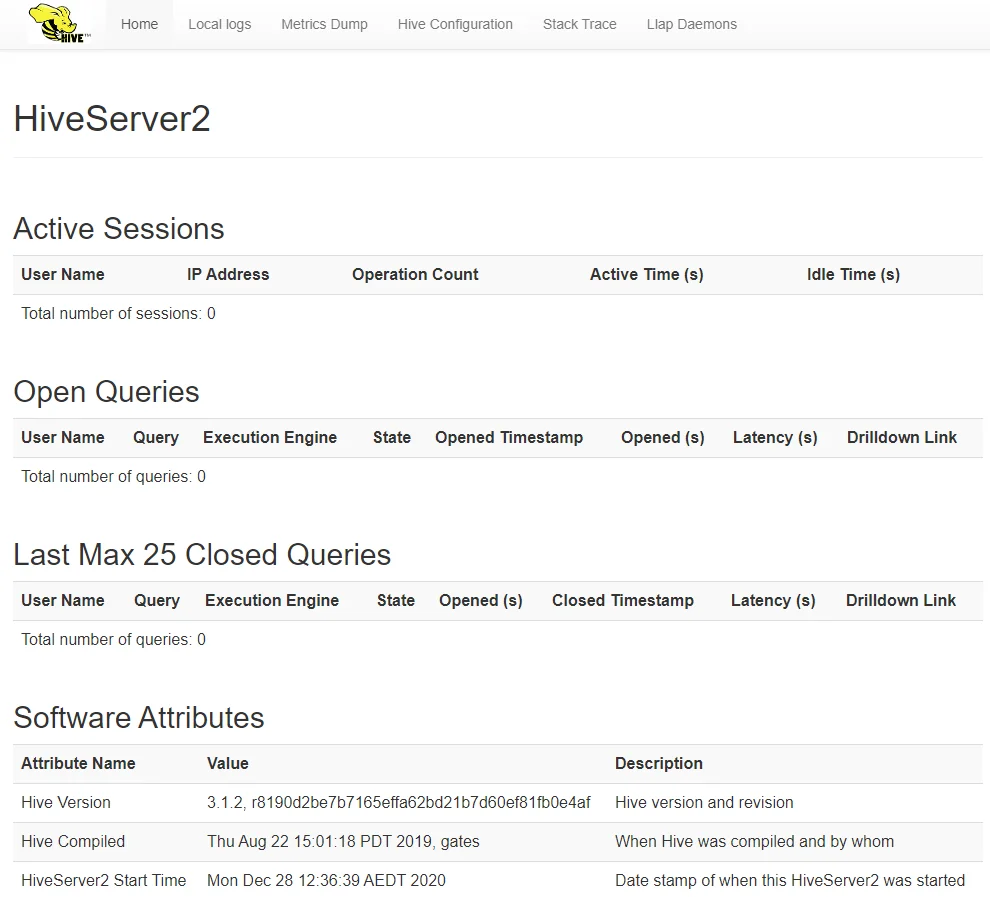Image resolution: width=990 pixels, height=897 pixels.
Task: Click IP Address column header
Action: [228, 275]
